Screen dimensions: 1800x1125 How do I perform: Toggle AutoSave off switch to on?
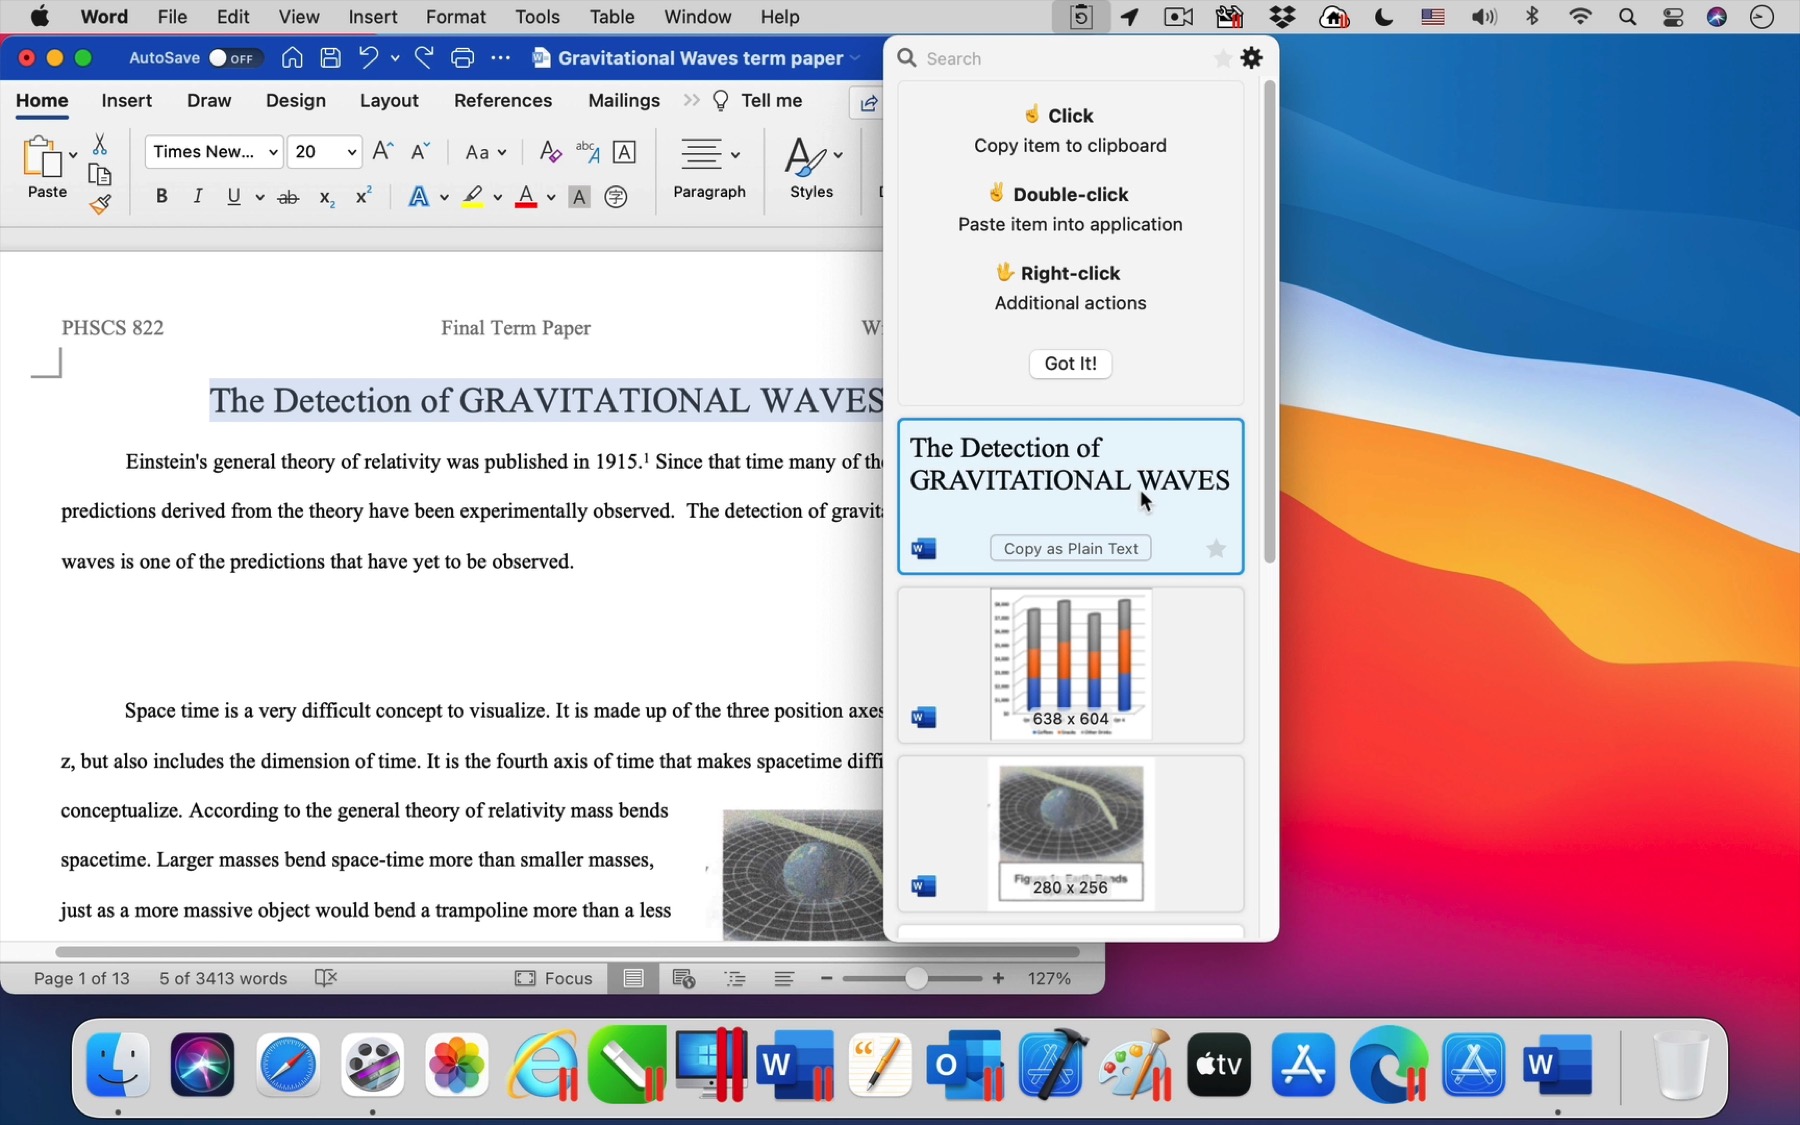(x=233, y=58)
